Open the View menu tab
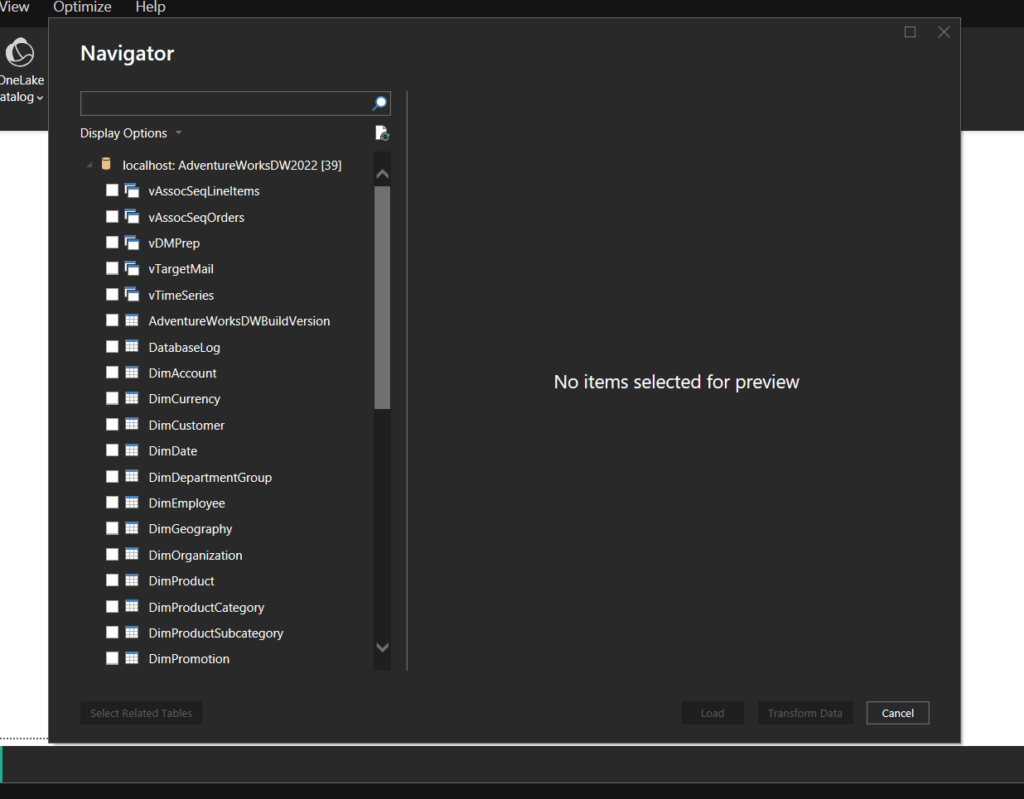Screen dimensions: 1024x799 [14, 7]
